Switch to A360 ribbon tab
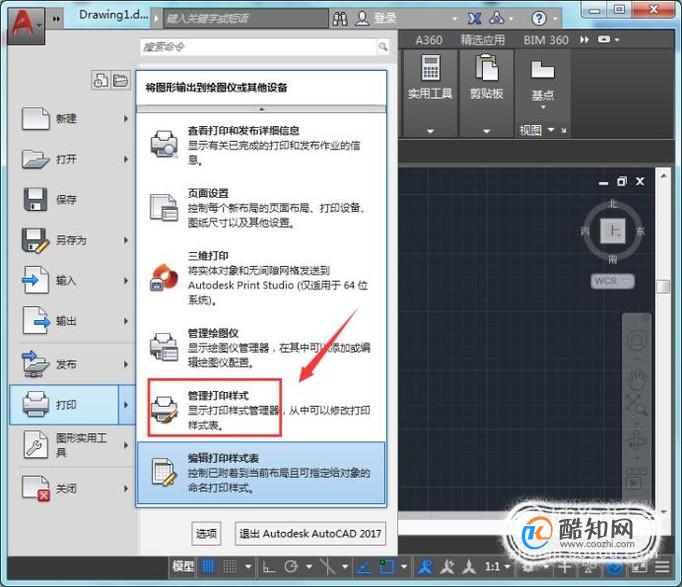 [429, 40]
